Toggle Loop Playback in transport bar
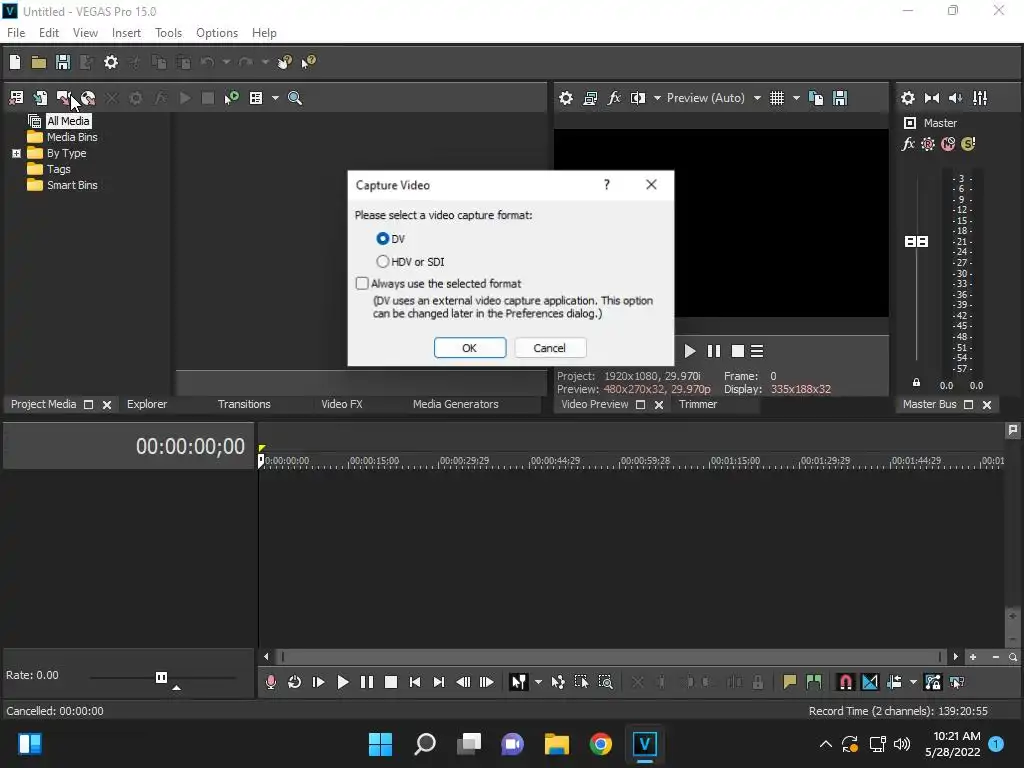Screen dimensions: 1024x768 [x=295, y=682]
